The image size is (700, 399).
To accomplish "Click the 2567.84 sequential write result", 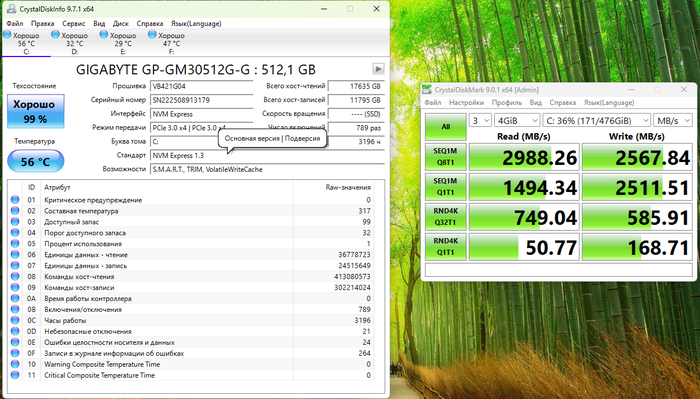I will (x=637, y=157).
